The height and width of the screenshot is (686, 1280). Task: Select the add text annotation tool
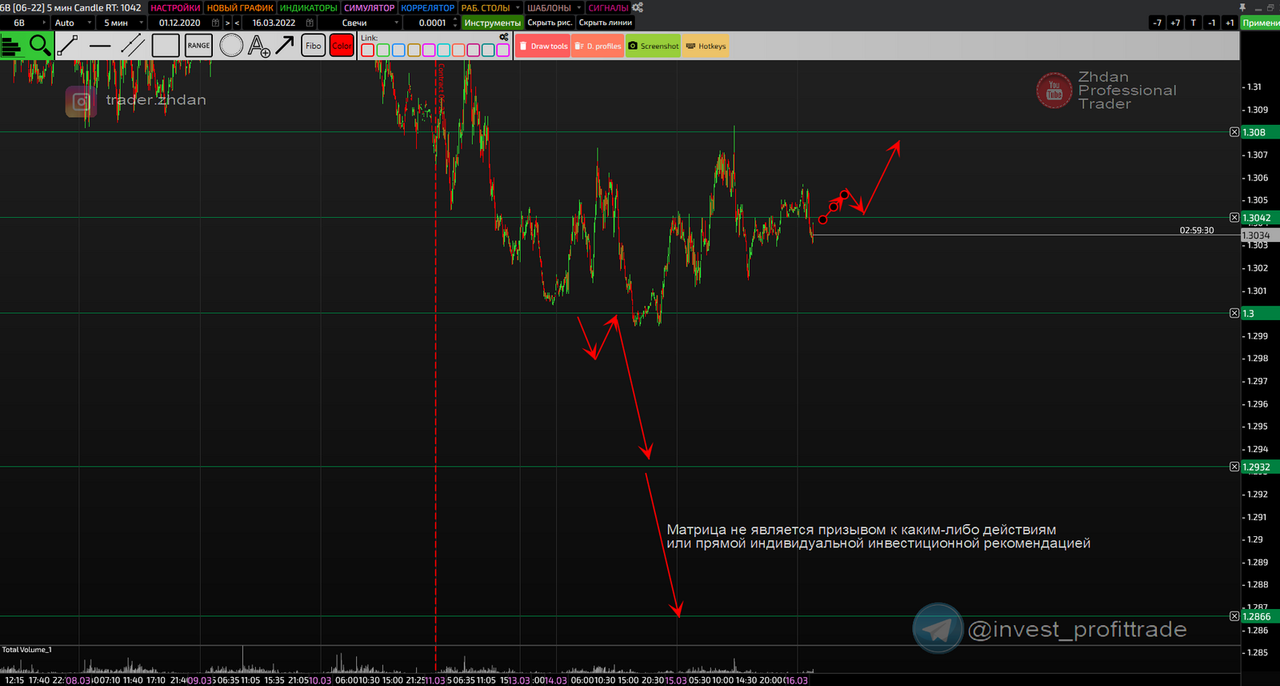click(259, 45)
